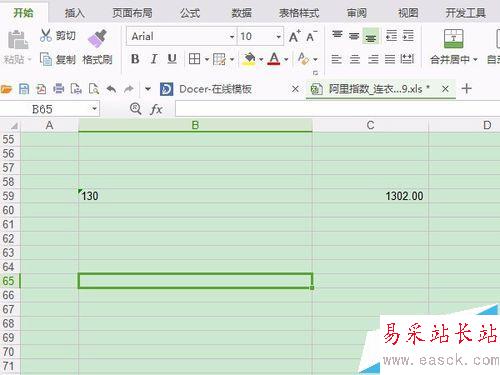500x375 pixels.
Task: Click the print preview icon
Action: 76,89
